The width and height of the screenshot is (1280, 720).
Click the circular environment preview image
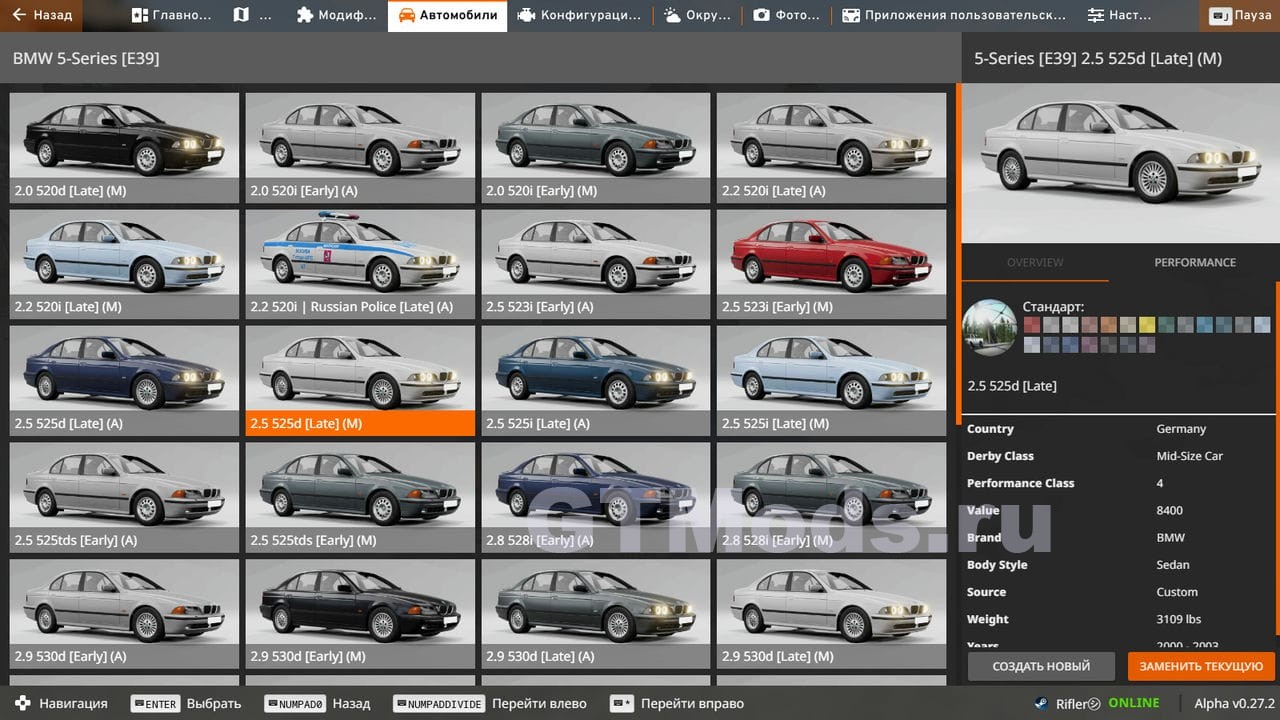[x=990, y=327]
